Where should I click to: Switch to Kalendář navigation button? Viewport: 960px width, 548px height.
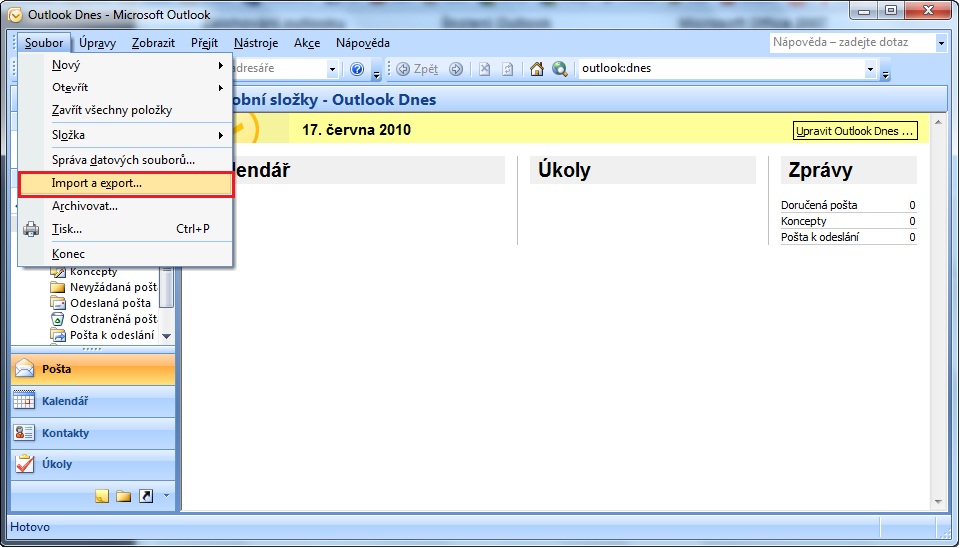93,401
